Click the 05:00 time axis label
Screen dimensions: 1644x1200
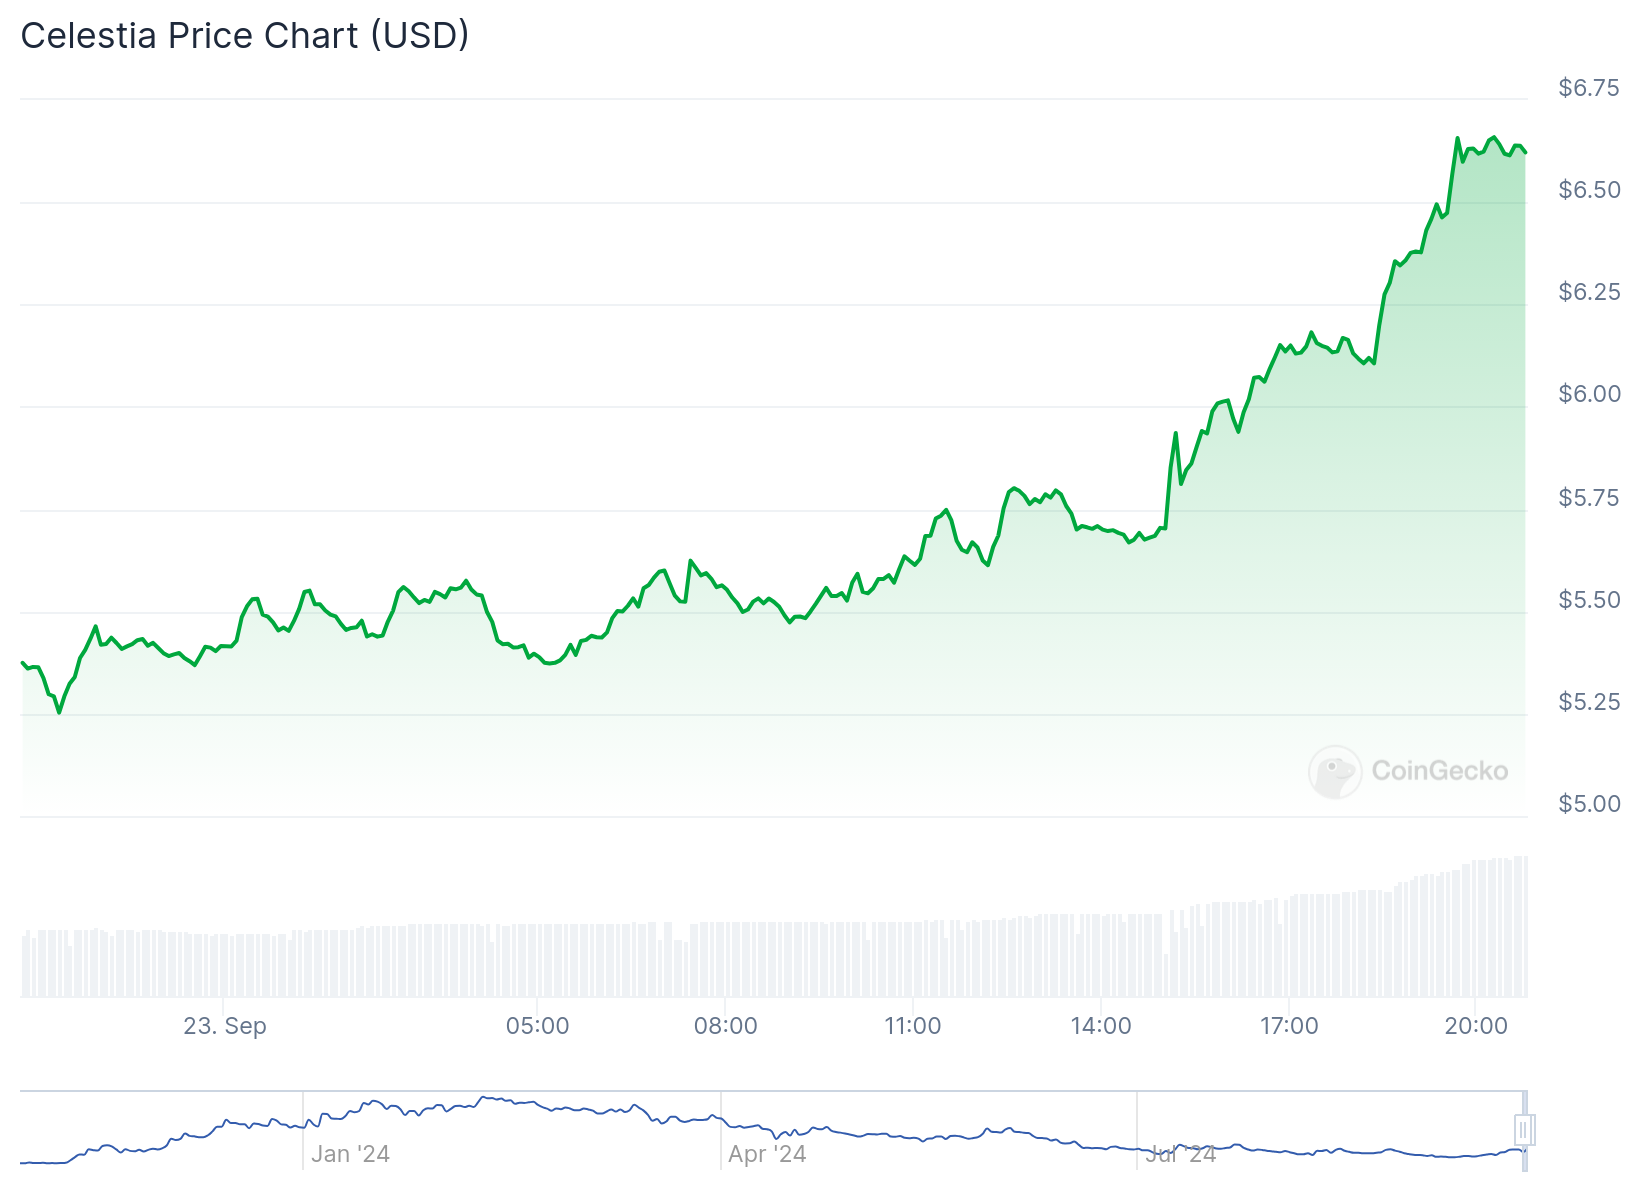pyautogui.click(x=537, y=1026)
